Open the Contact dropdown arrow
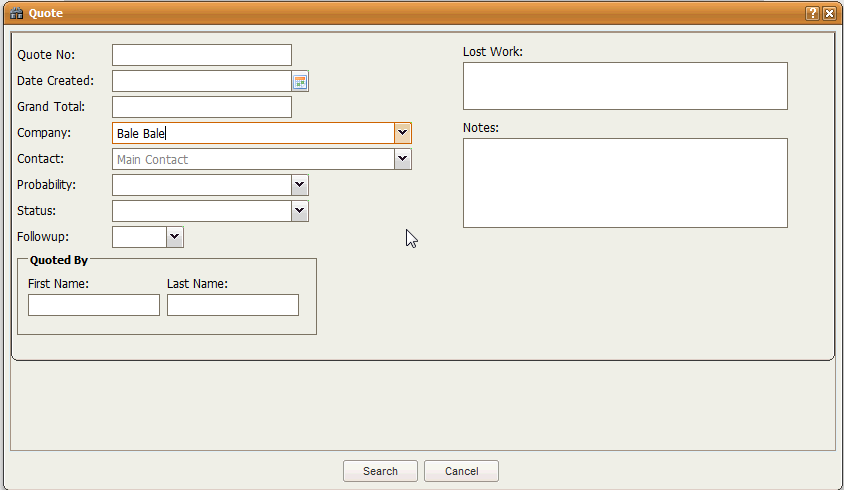 click(402, 159)
